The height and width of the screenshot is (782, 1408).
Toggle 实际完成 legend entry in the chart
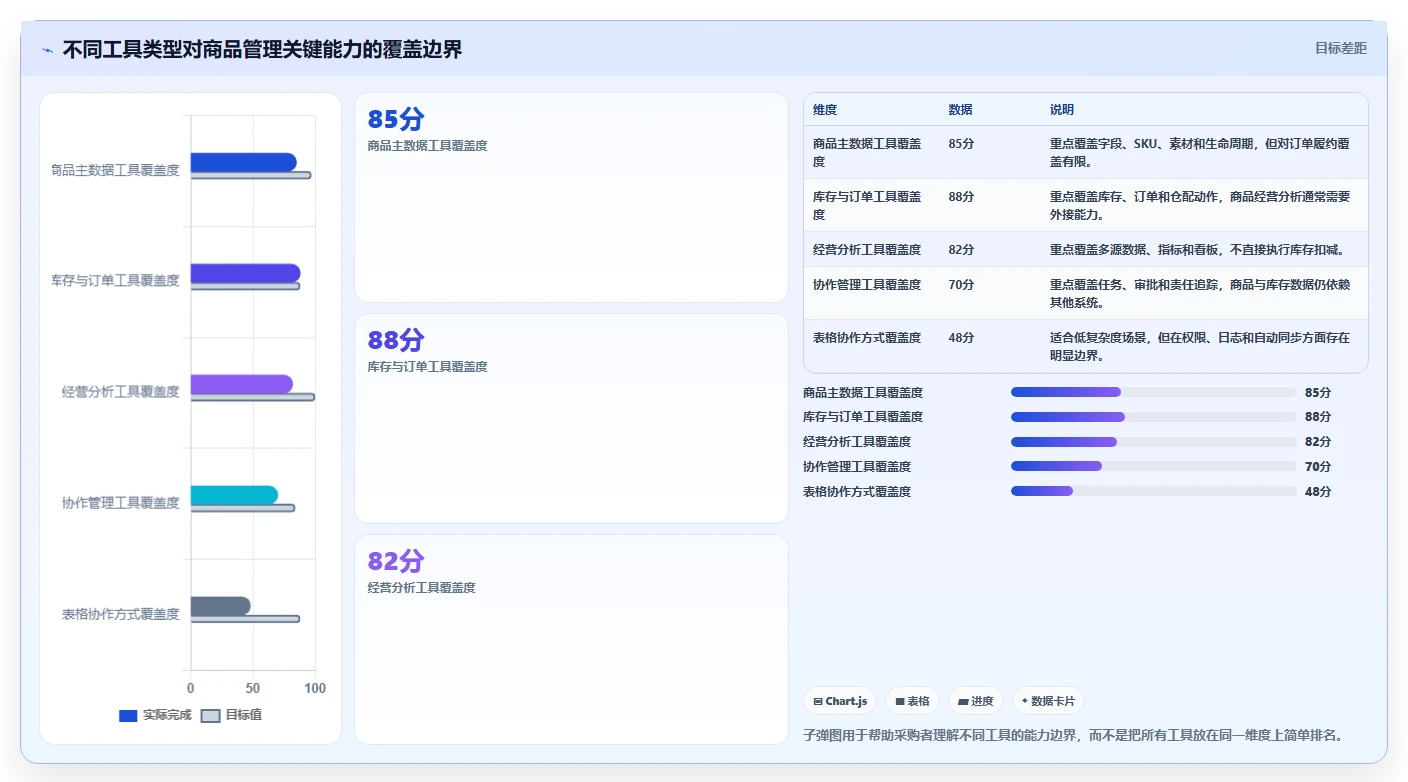155,715
